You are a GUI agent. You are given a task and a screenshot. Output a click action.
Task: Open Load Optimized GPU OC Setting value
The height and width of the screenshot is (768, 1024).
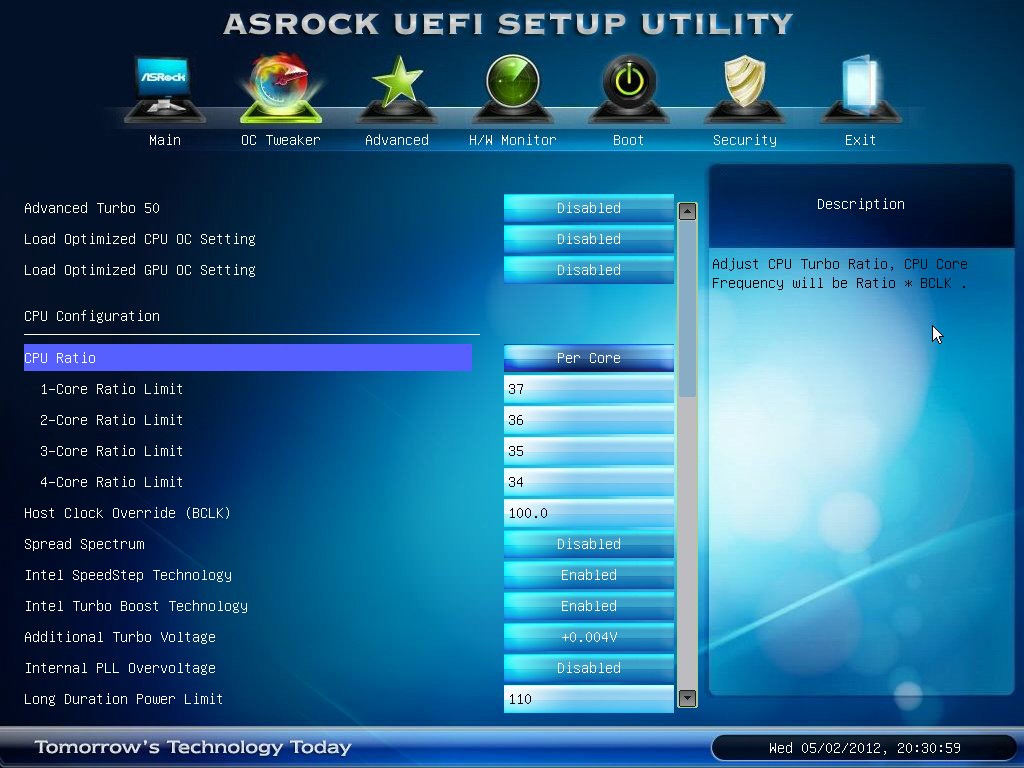tap(588, 270)
